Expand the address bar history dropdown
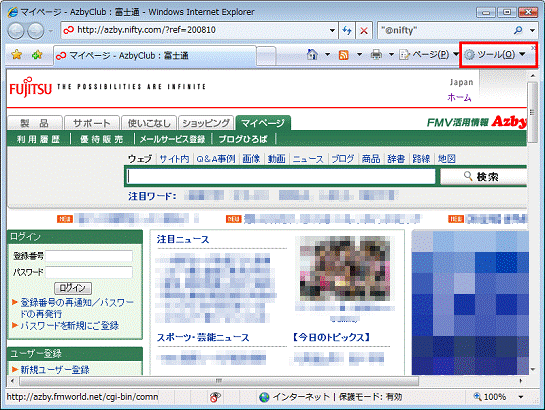 [332, 30]
